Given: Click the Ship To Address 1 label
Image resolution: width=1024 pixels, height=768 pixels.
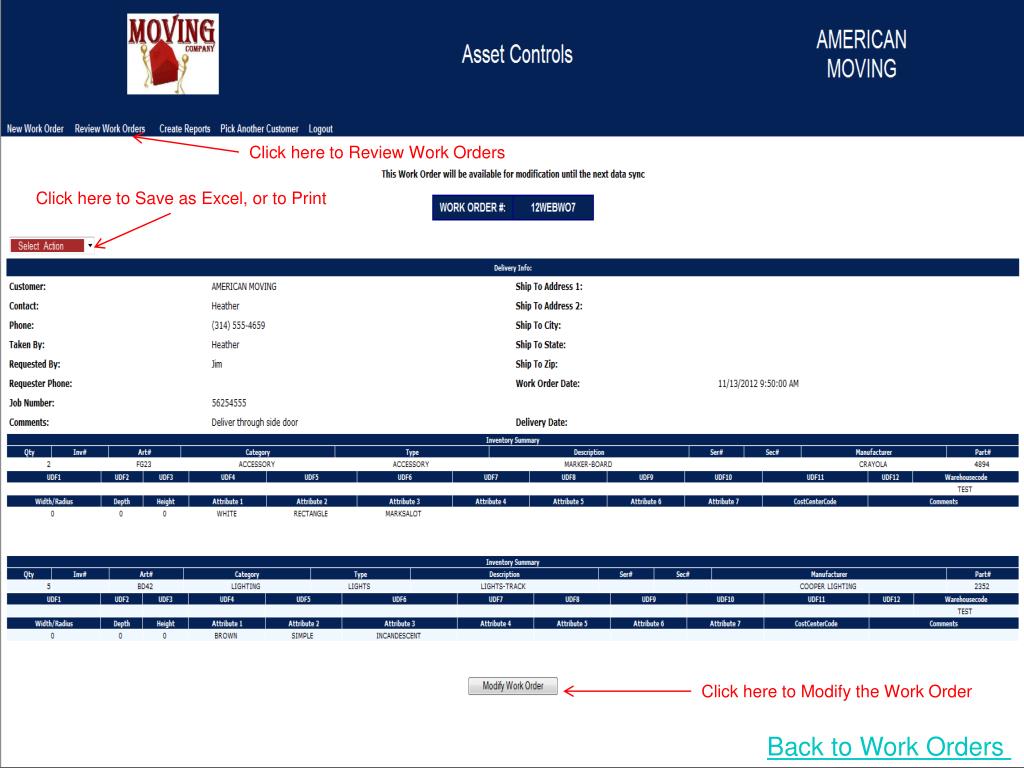Looking at the screenshot, I should pyautogui.click(x=549, y=287).
